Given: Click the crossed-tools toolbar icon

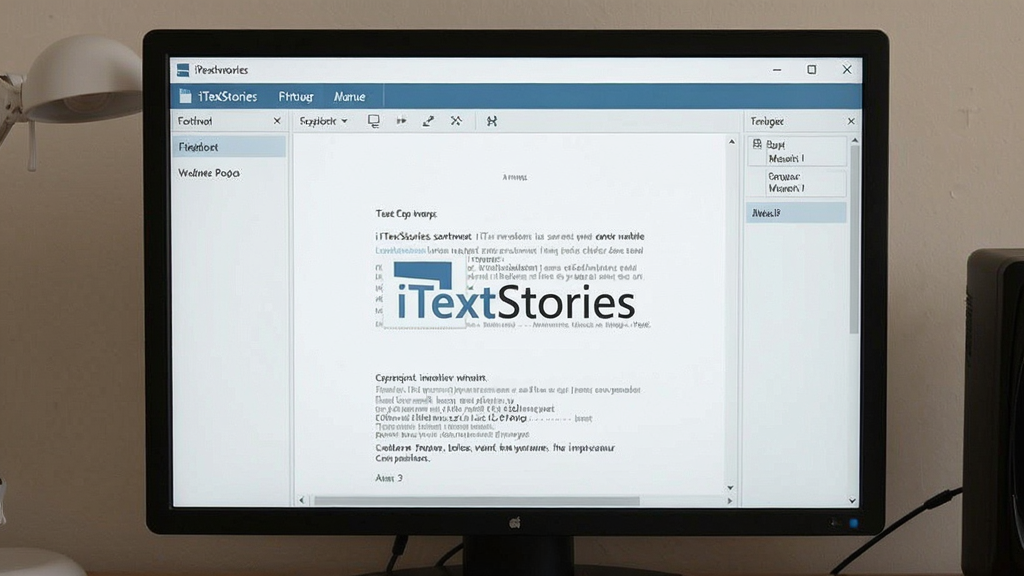Looking at the screenshot, I should pos(456,121).
